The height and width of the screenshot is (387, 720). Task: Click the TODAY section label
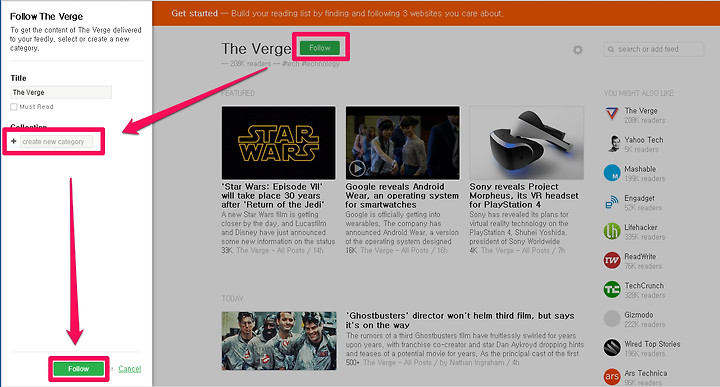(x=232, y=298)
